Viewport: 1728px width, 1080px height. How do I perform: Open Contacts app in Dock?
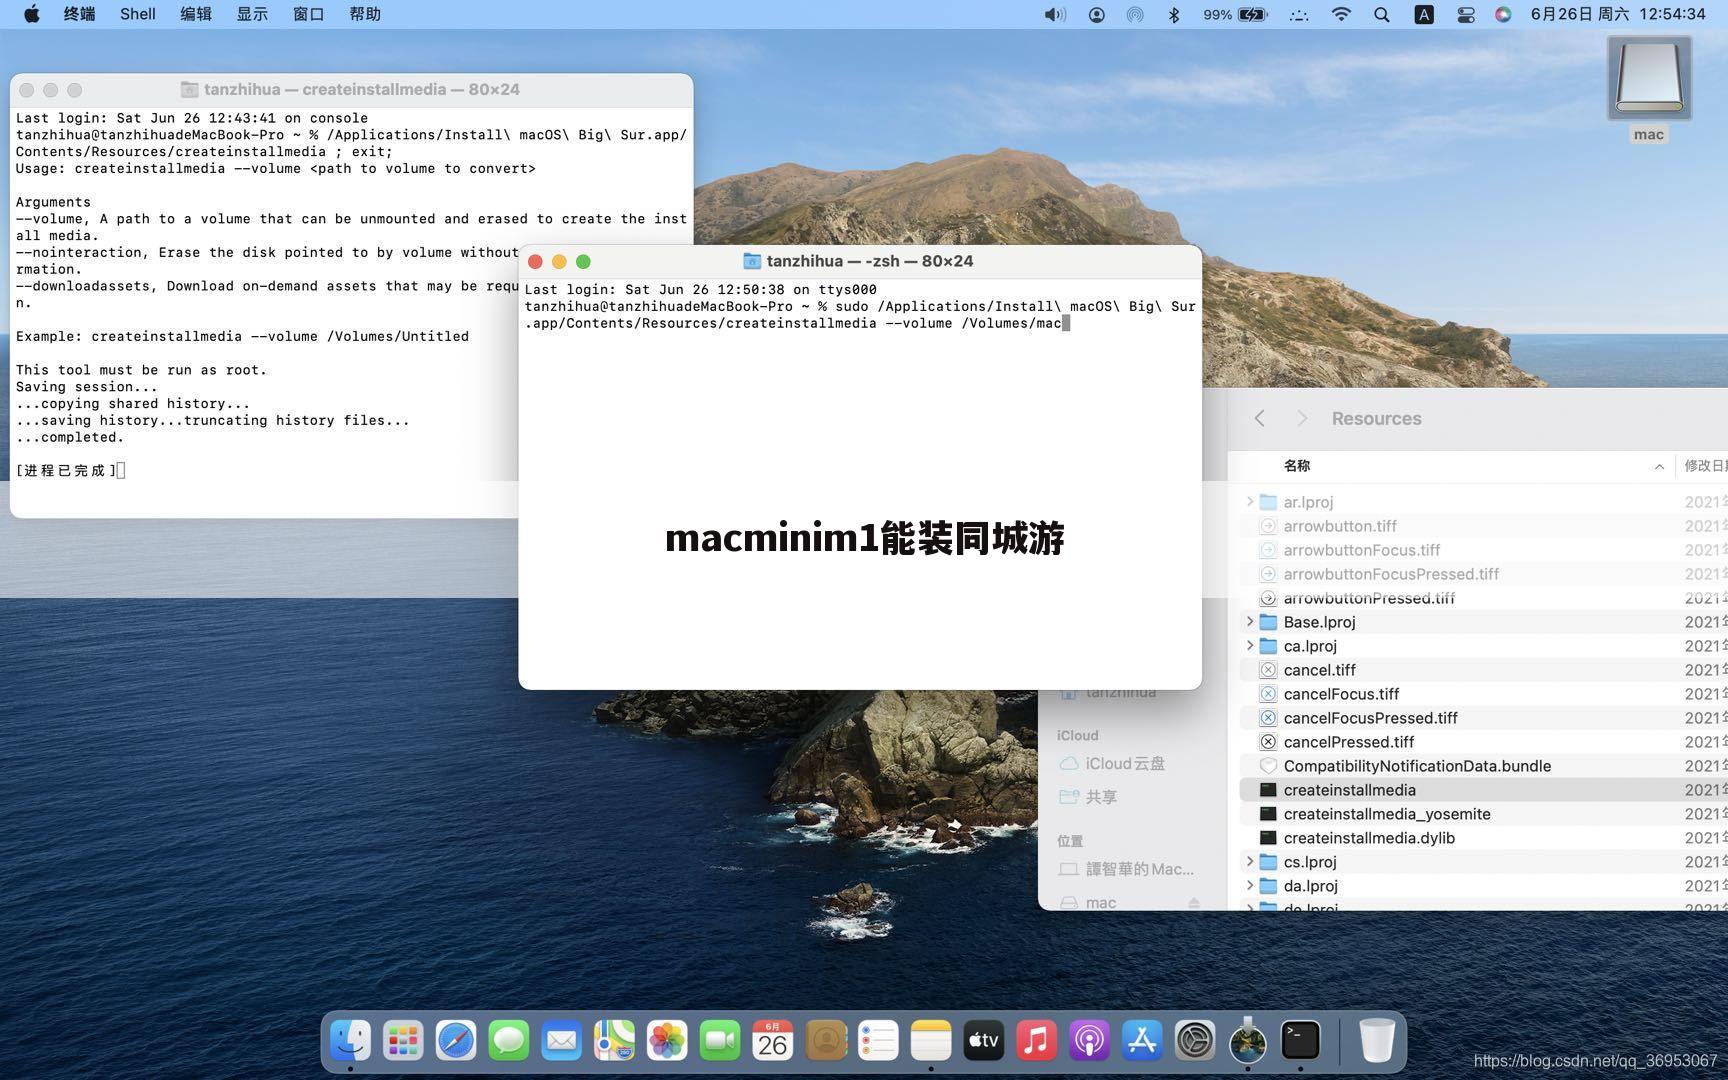pos(825,1041)
